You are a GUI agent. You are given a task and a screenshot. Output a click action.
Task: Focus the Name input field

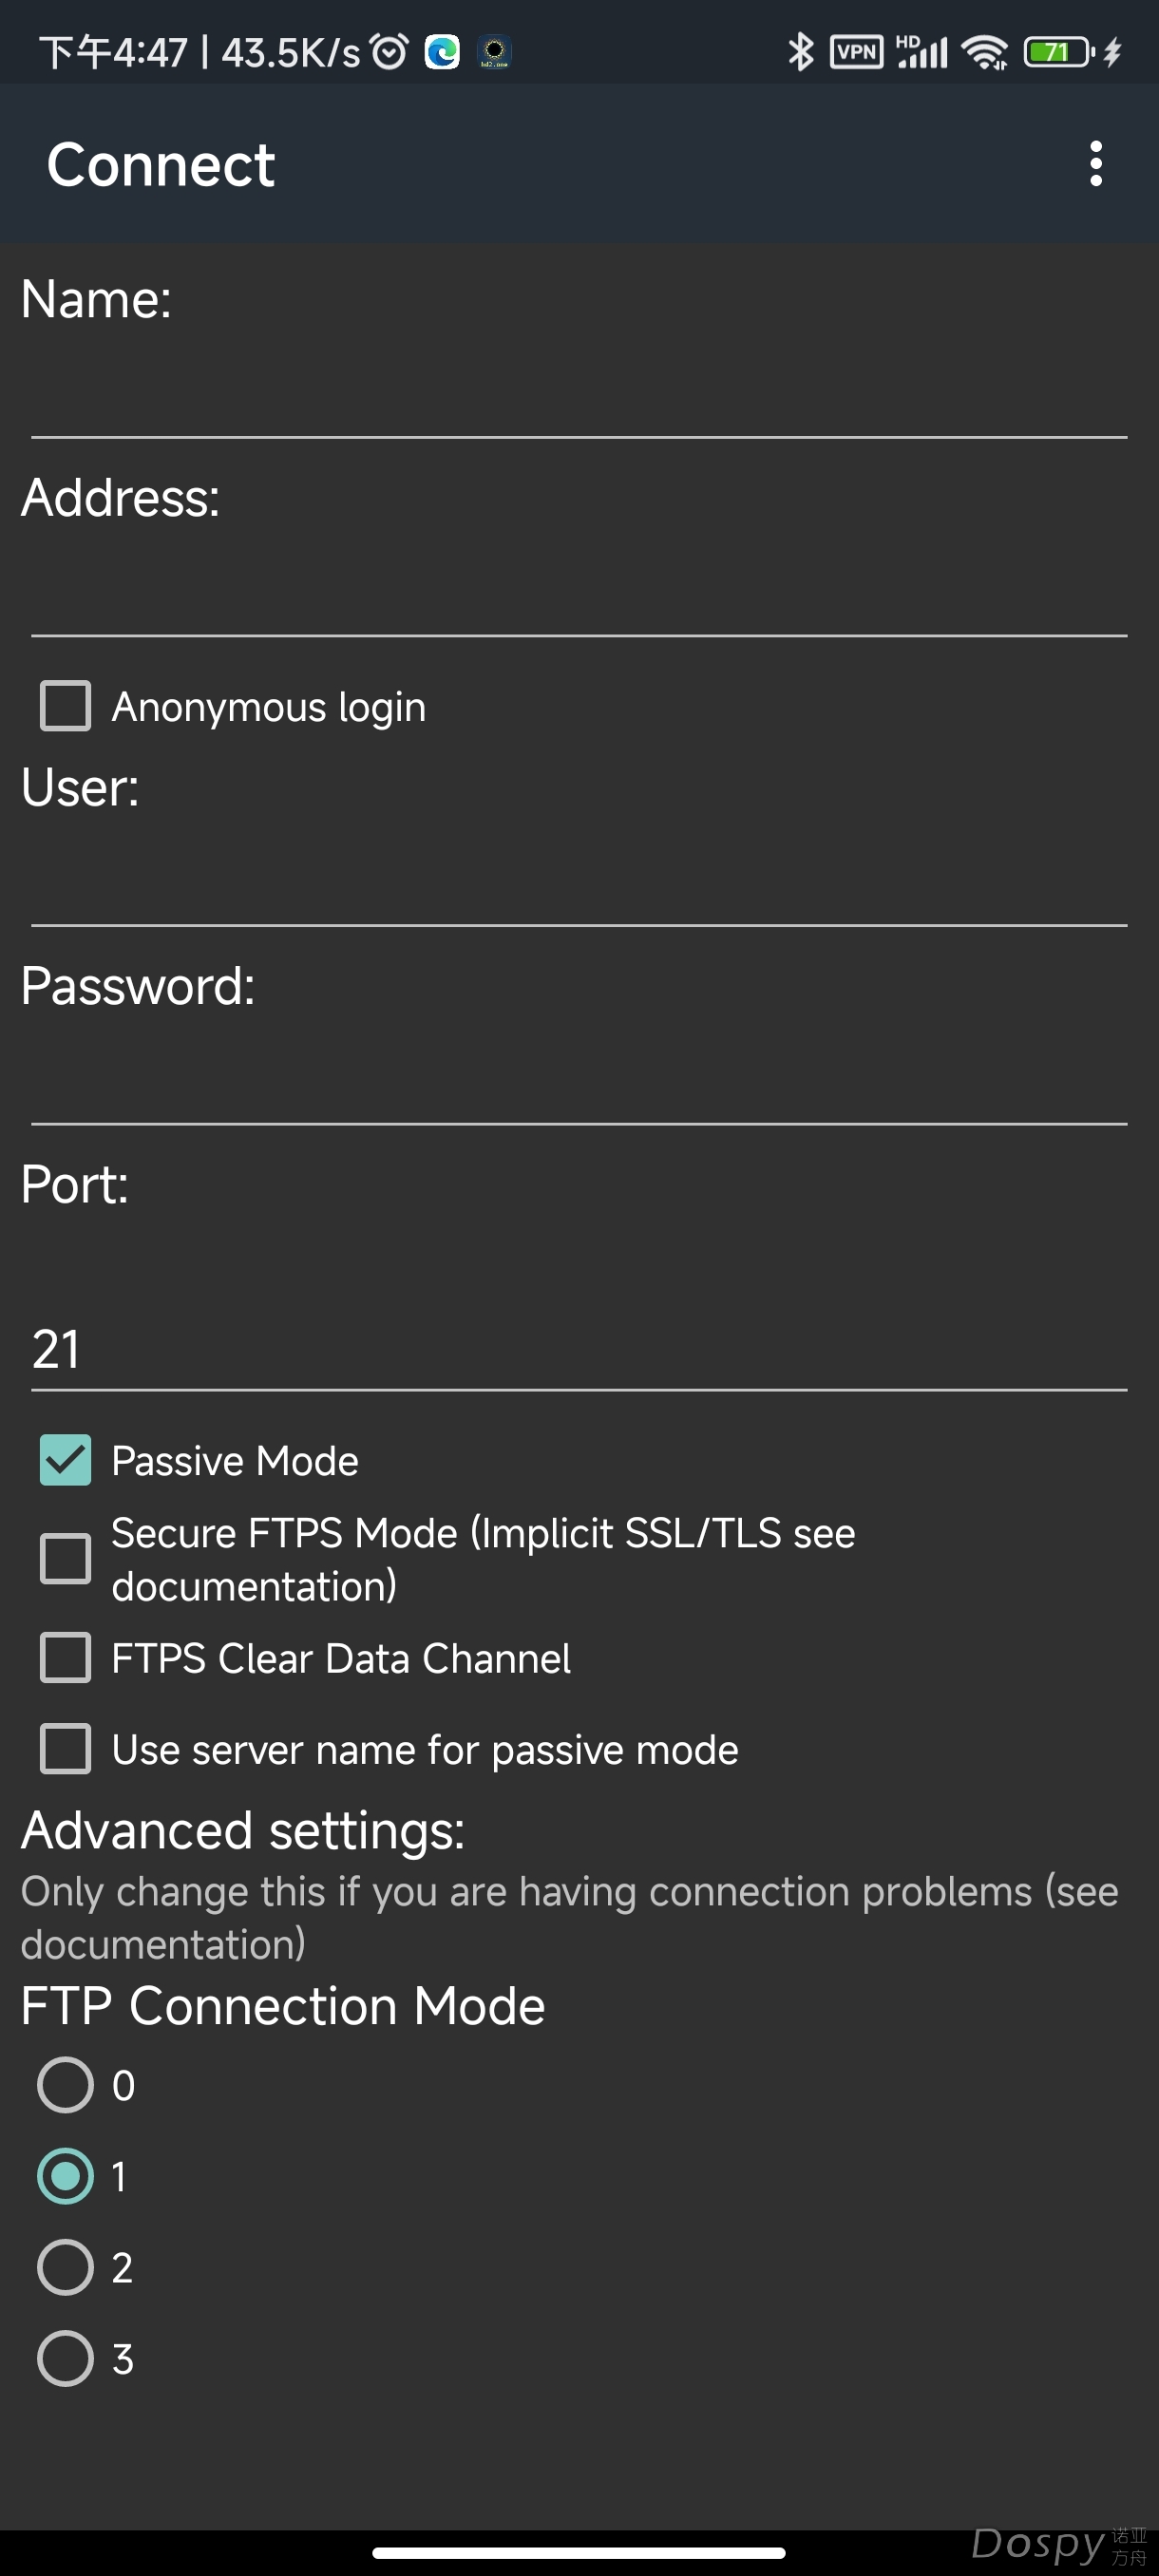pyautogui.click(x=578, y=397)
